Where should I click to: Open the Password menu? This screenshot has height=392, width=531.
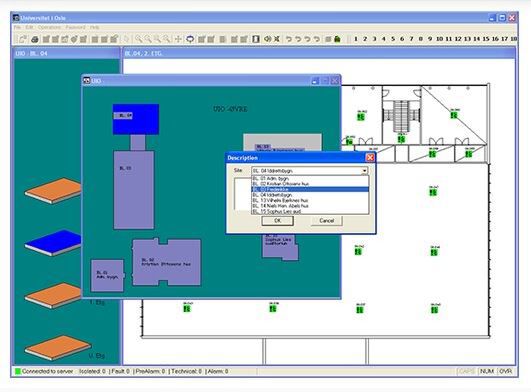(76, 27)
